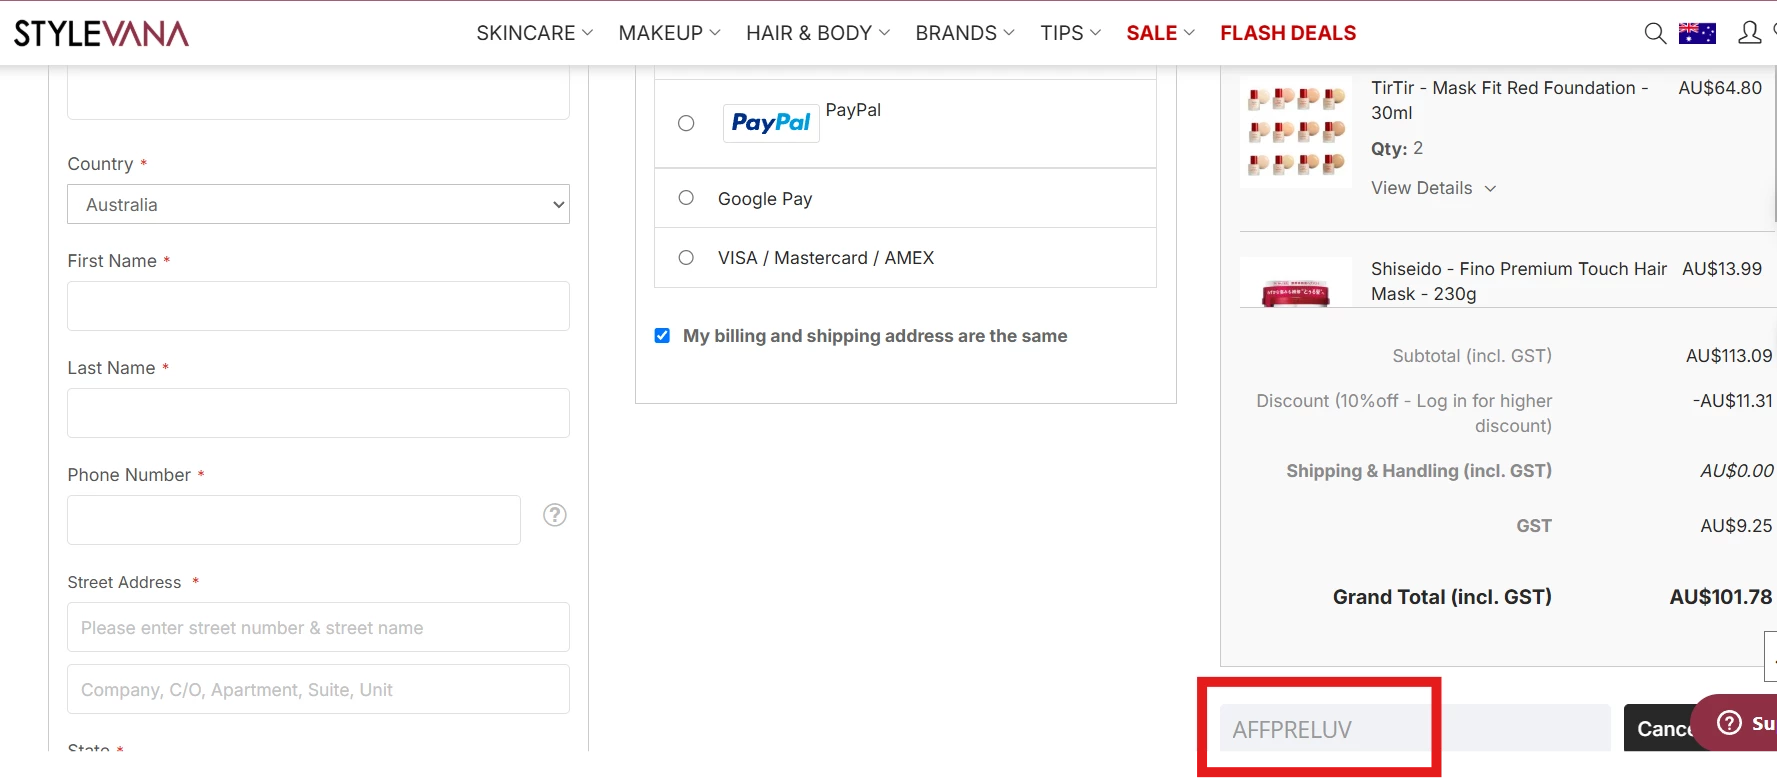Select Google Pay radio button
Viewport: 1777px width, 778px height.
pos(686,198)
